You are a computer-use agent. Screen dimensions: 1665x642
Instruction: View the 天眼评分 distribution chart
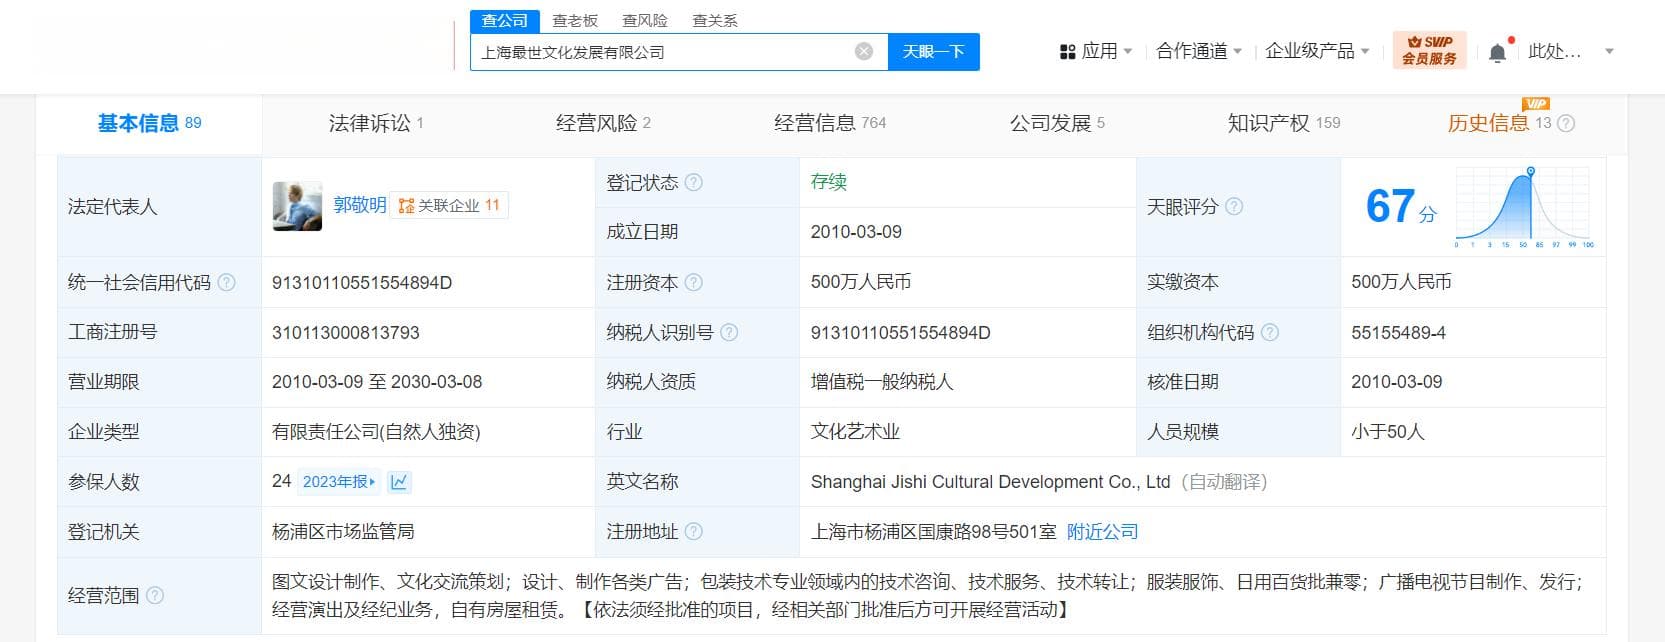tap(1524, 207)
